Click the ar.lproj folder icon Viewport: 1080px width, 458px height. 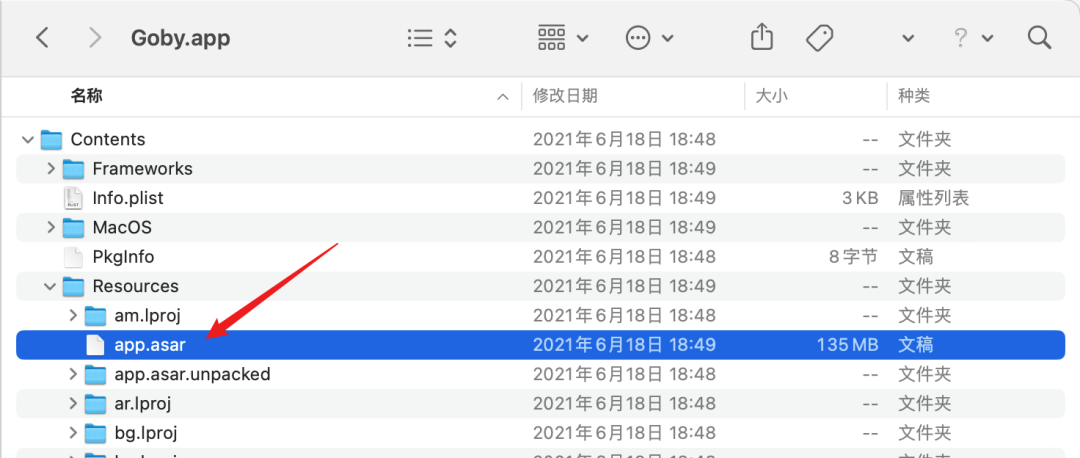(96, 404)
